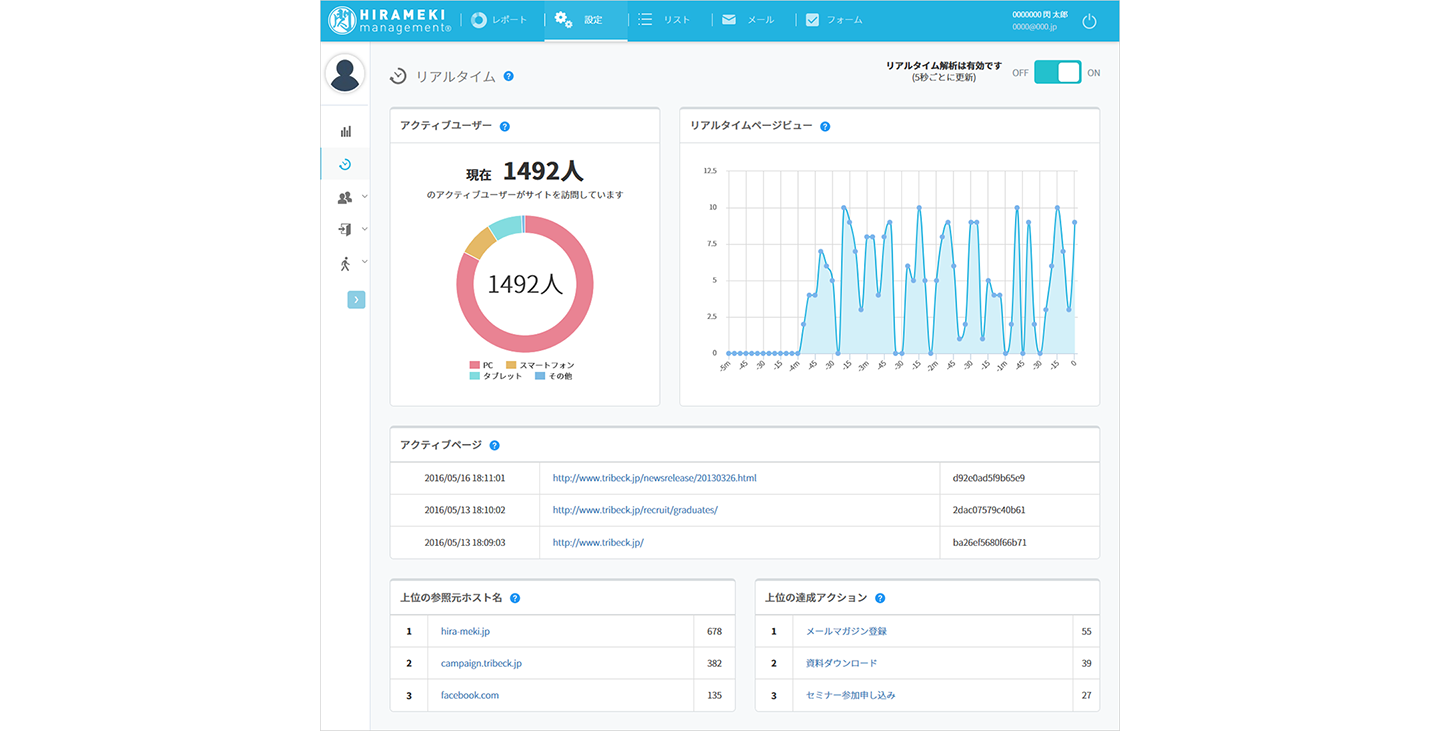Toggle the realtime analysis ON/OFF switch
Viewport: 1440px width, 731px height.
coord(1057,72)
